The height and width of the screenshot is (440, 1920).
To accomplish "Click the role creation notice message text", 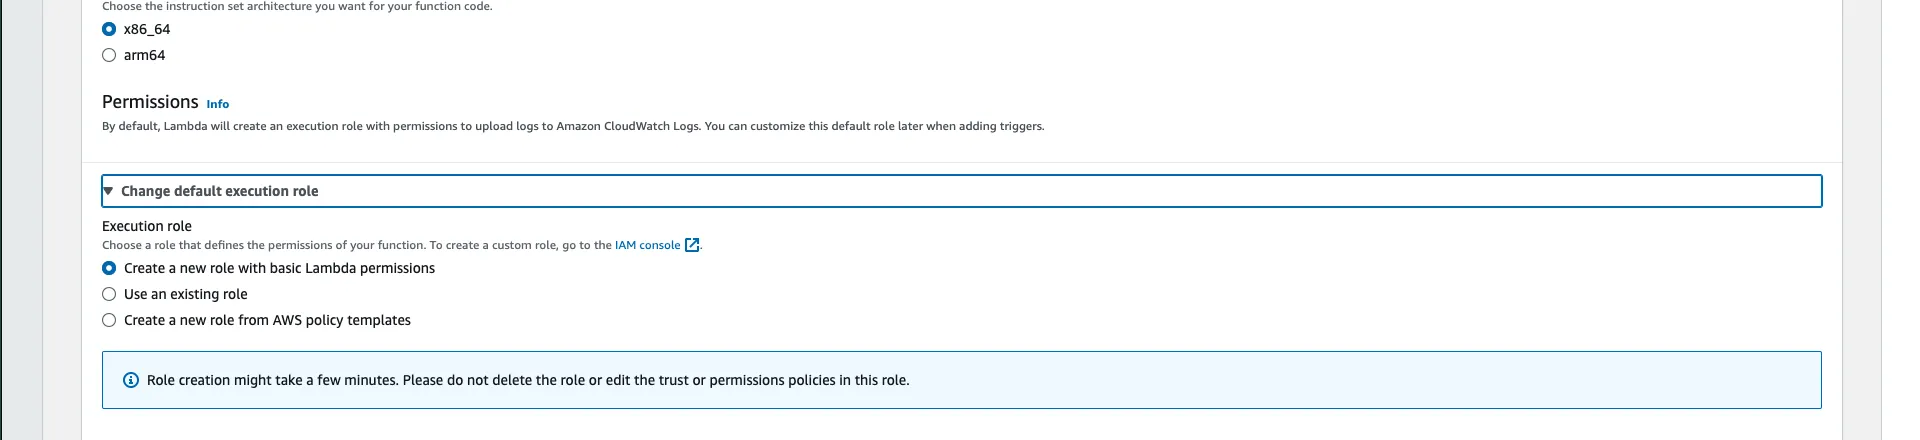I will 528,380.
